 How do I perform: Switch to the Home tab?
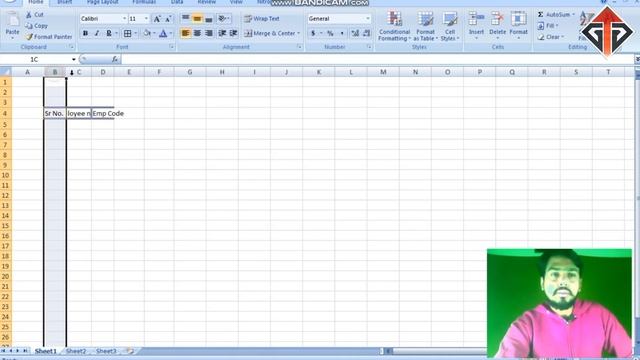36,2
